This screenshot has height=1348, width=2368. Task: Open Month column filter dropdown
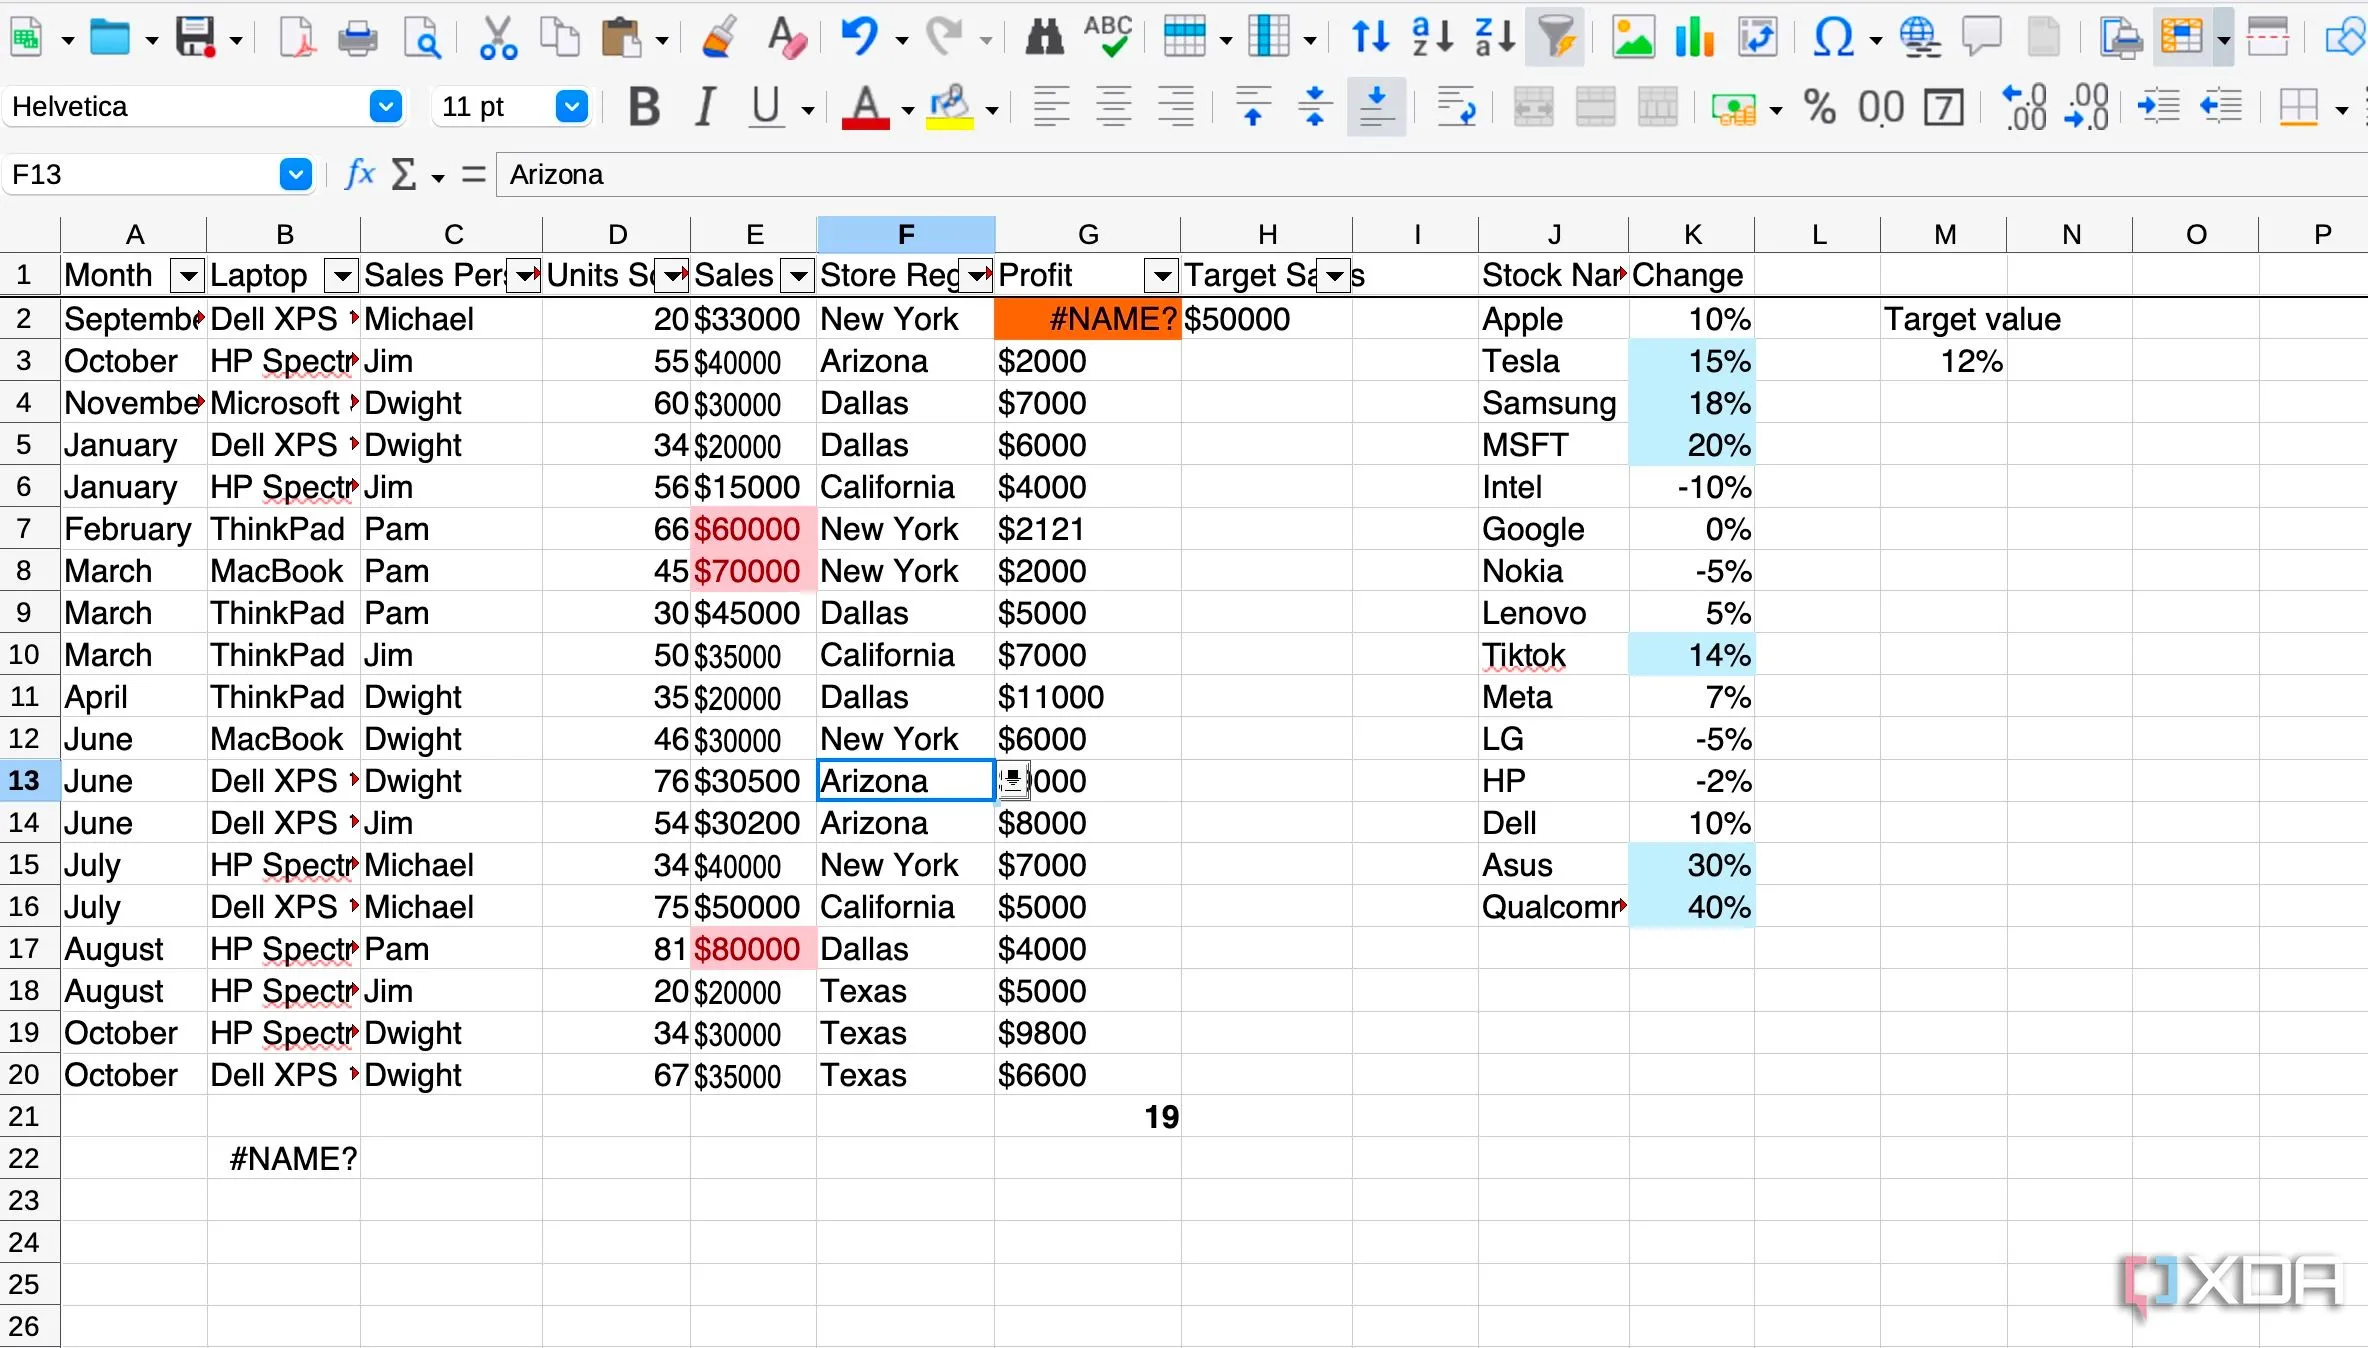click(188, 275)
